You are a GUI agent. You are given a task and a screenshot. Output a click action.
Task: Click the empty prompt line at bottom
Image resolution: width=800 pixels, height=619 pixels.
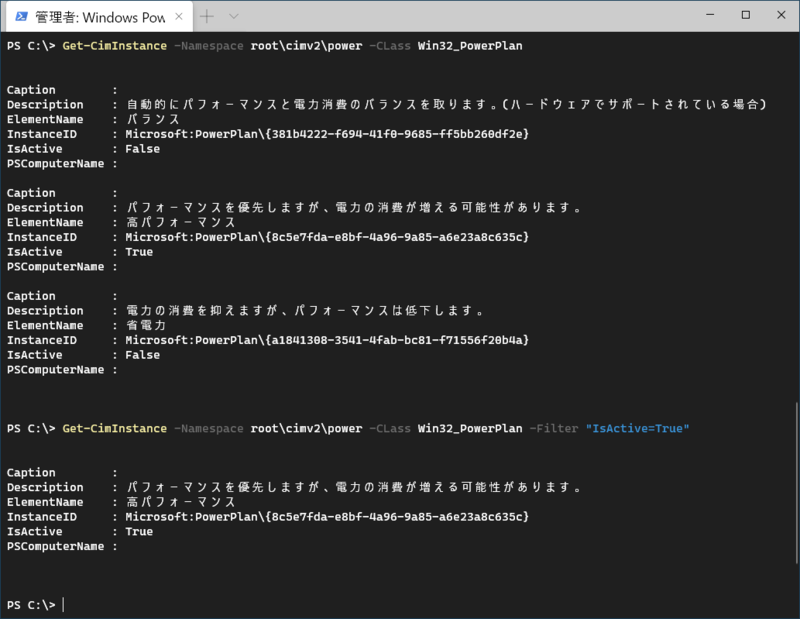400,605
